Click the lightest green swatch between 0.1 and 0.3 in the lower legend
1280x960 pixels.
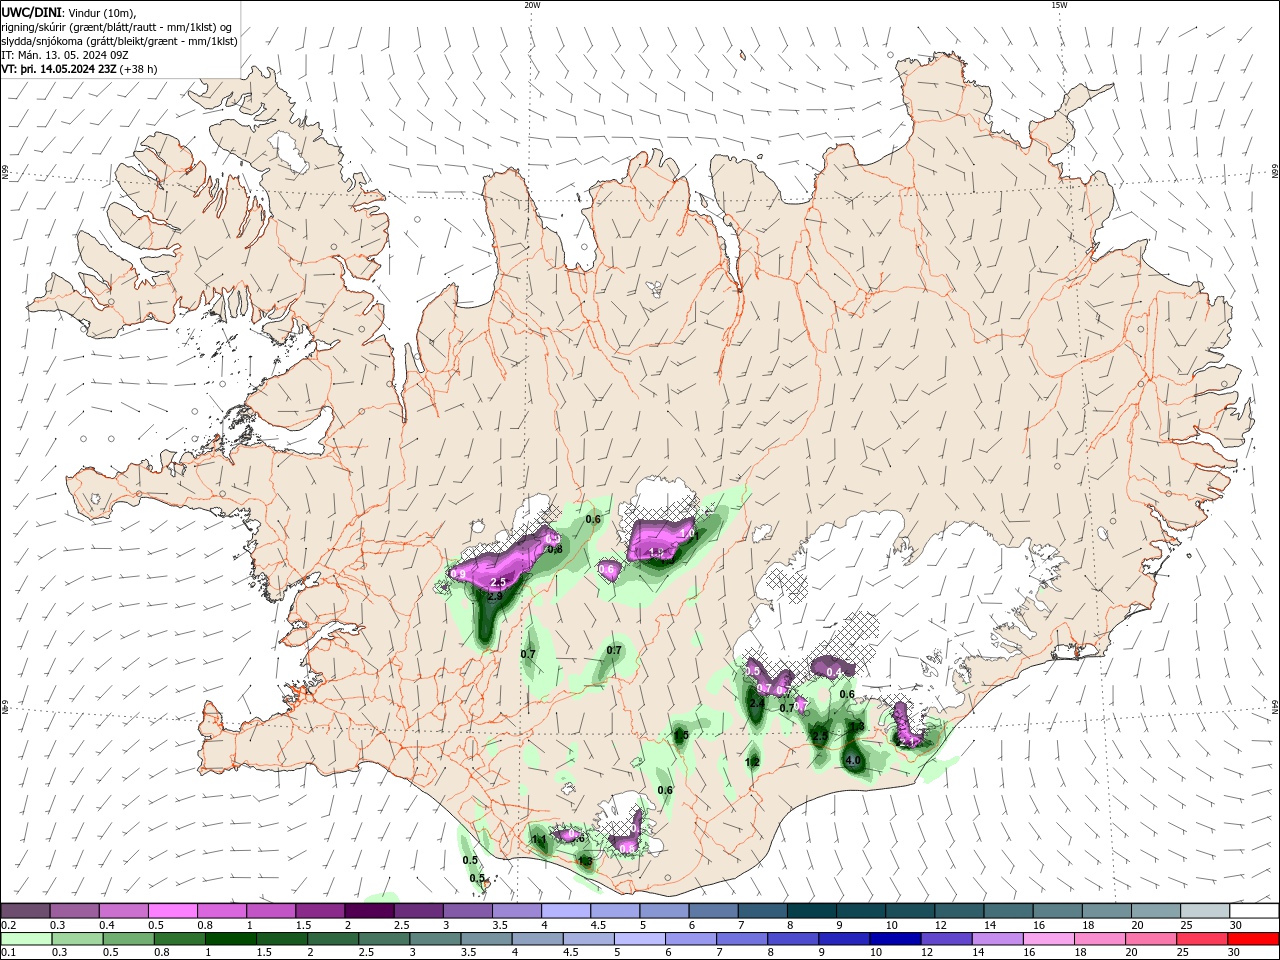(x=25, y=939)
